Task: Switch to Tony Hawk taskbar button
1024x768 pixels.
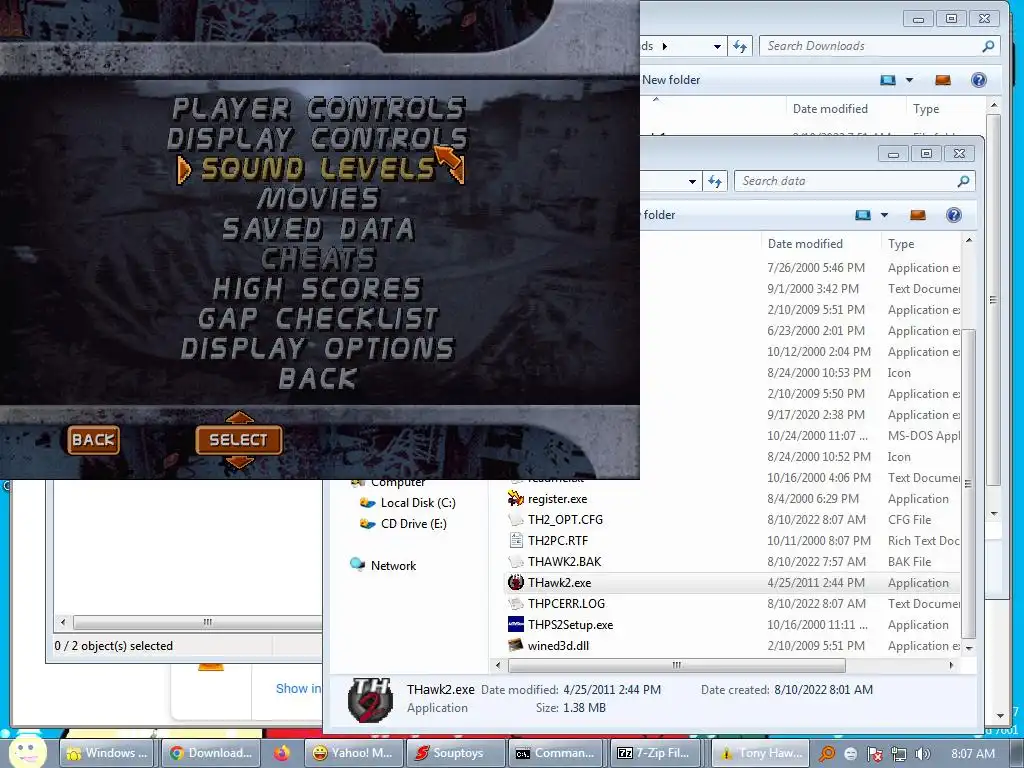Action: pyautogui.click(x=761, y=753)
